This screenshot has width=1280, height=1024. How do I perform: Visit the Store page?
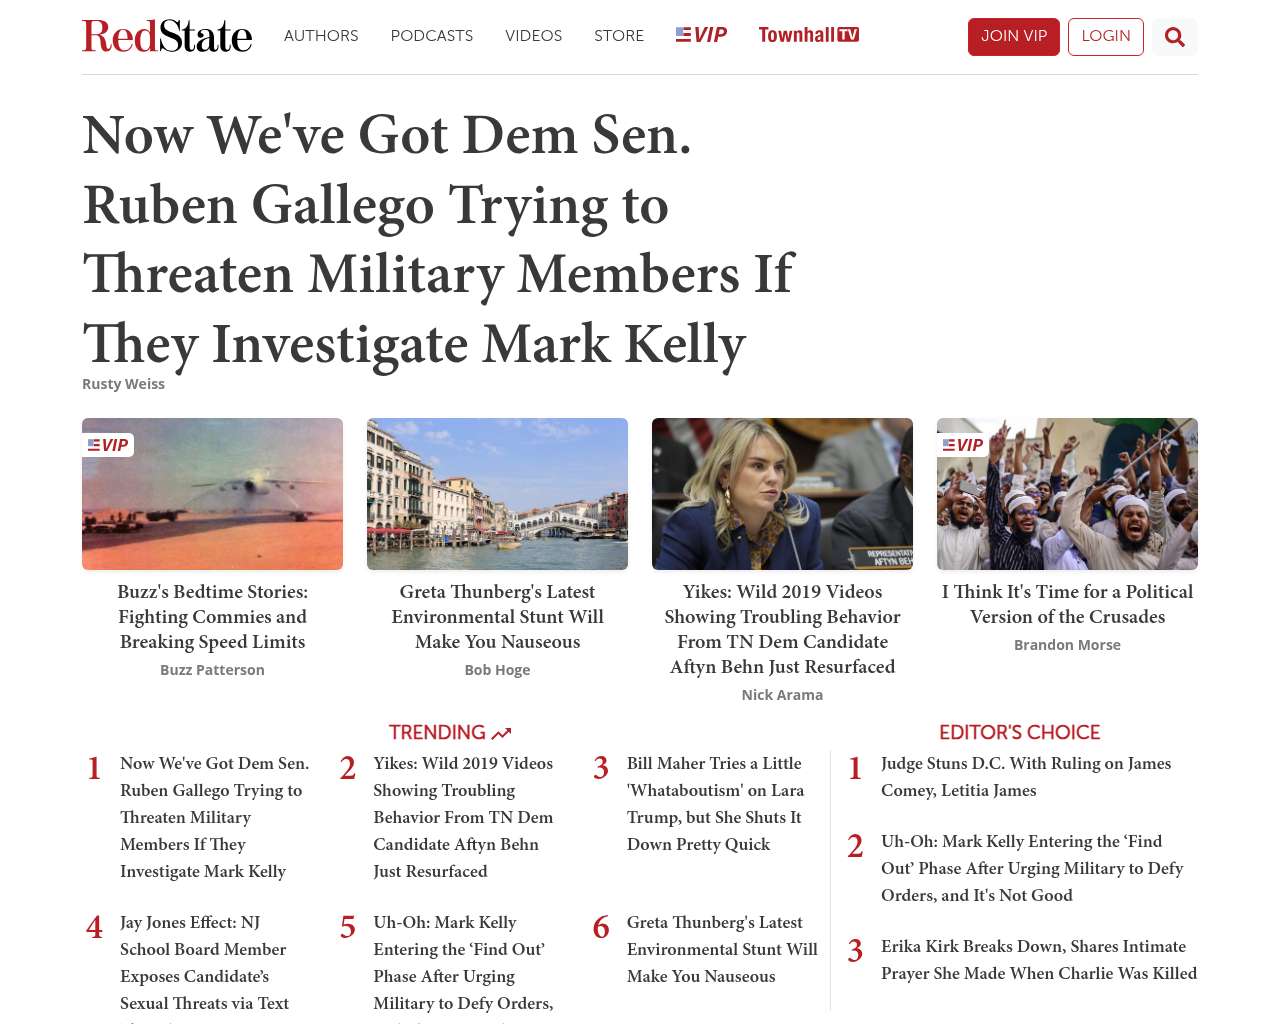tap(619, 36)
